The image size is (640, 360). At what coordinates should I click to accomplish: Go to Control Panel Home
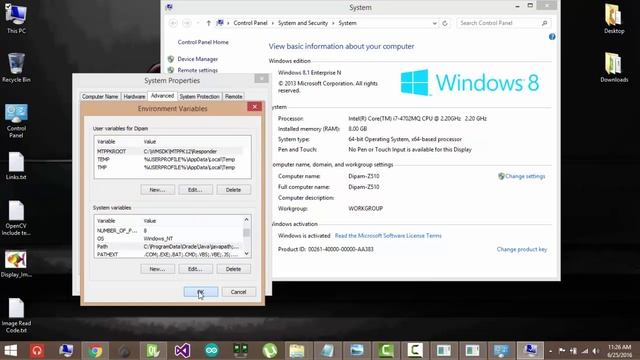click(x=203, y=42)
